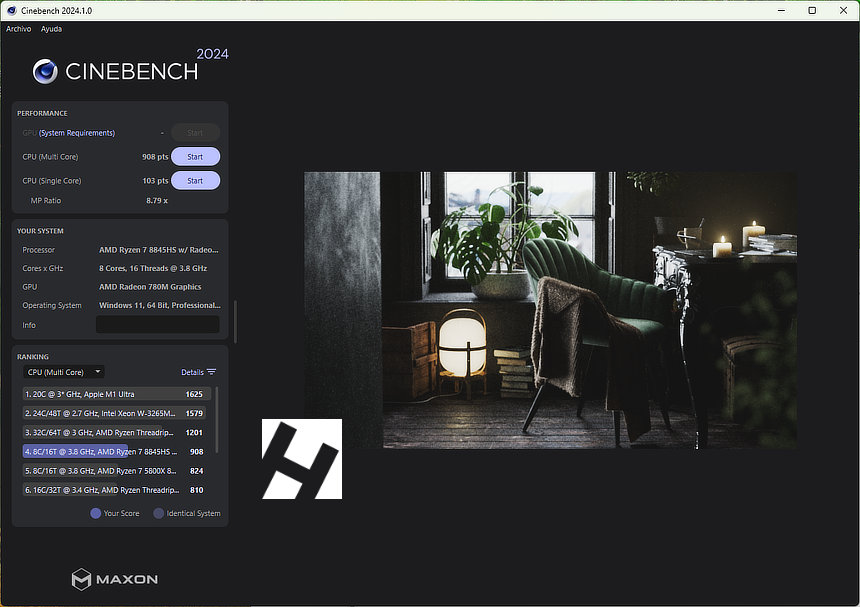Screen dimensions: 860x607
Task: Click the app icon in title bar
Action: tap(10, 10)
